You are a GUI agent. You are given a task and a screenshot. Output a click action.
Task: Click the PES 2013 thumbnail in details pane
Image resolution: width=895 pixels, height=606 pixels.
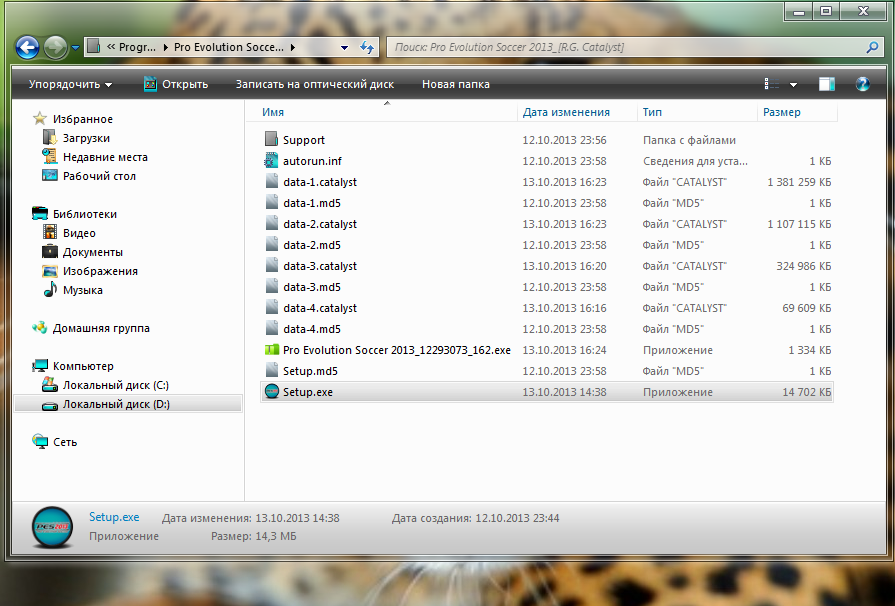pyautogui.click(x=52, y=527)
